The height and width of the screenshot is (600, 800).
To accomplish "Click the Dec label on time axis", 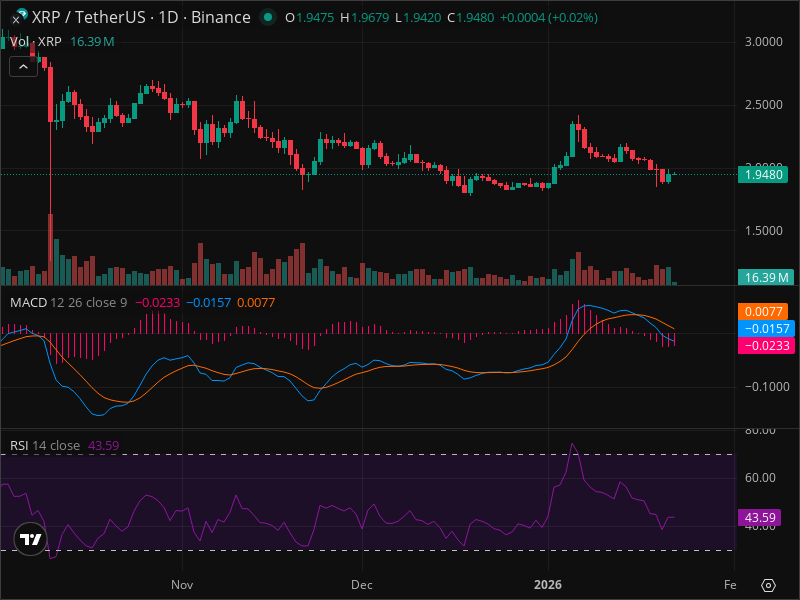I will pos(362,585).
